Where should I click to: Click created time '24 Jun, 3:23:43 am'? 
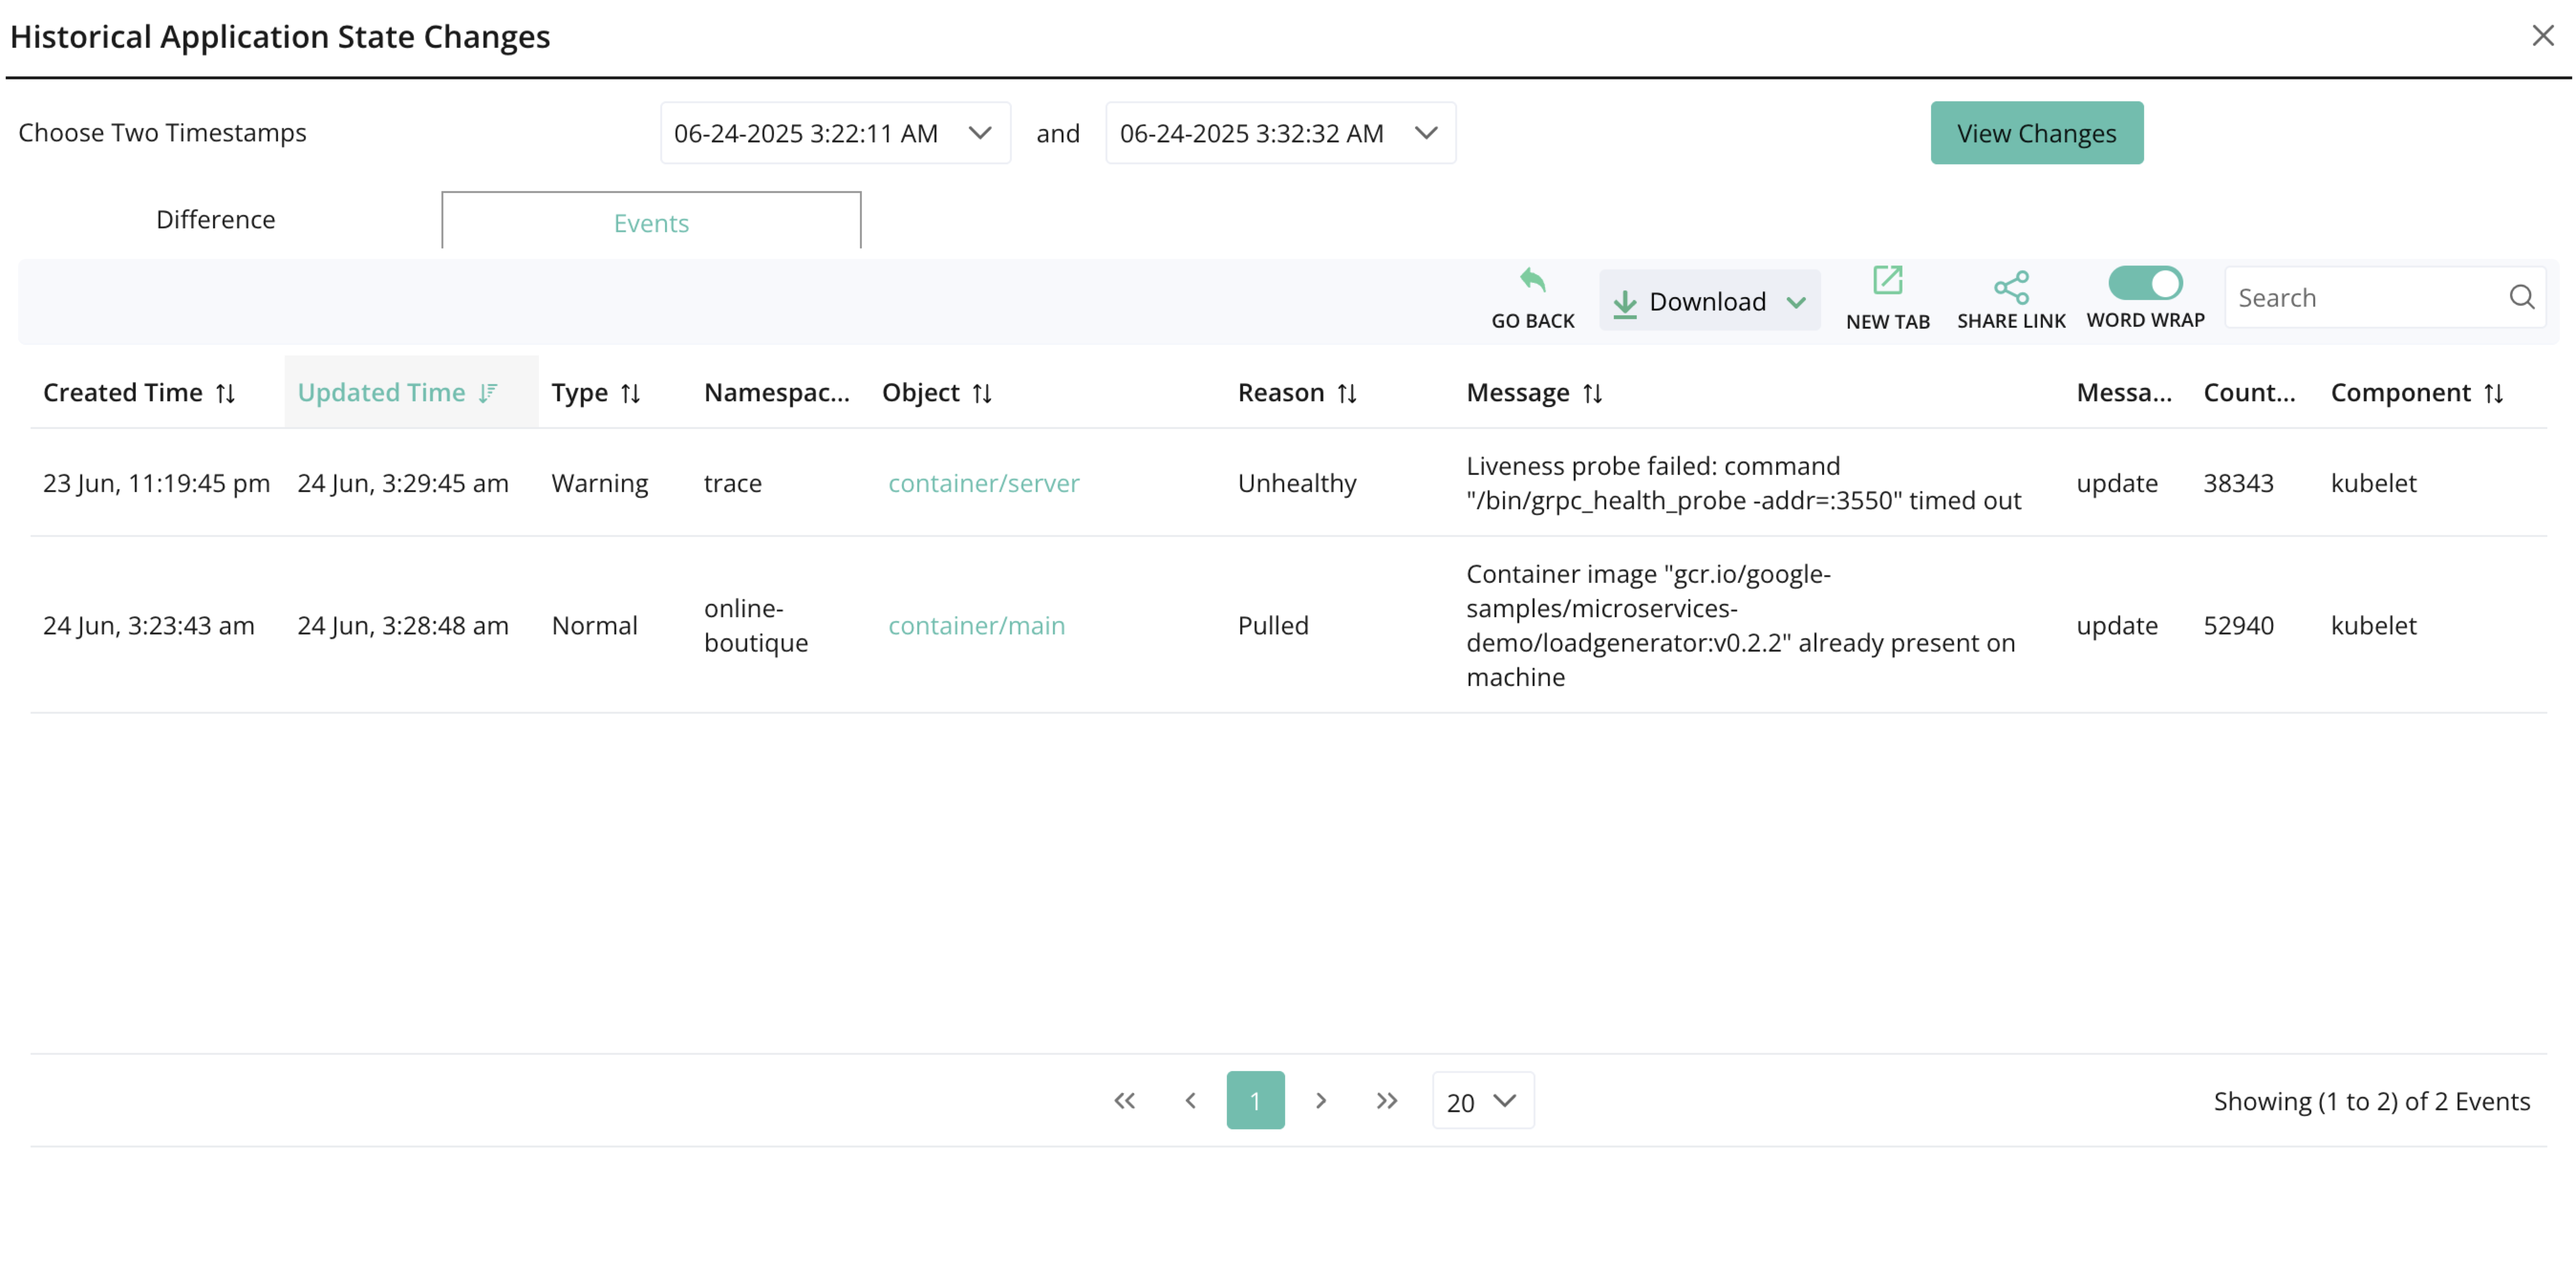coord(148,625)
